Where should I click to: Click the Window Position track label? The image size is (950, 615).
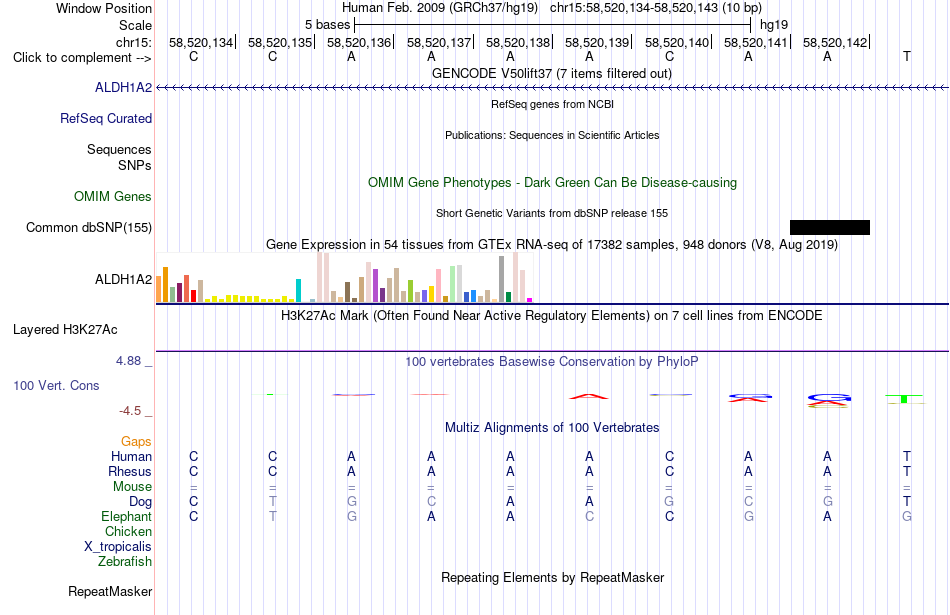pyautogui.click(x=104, y=8)
